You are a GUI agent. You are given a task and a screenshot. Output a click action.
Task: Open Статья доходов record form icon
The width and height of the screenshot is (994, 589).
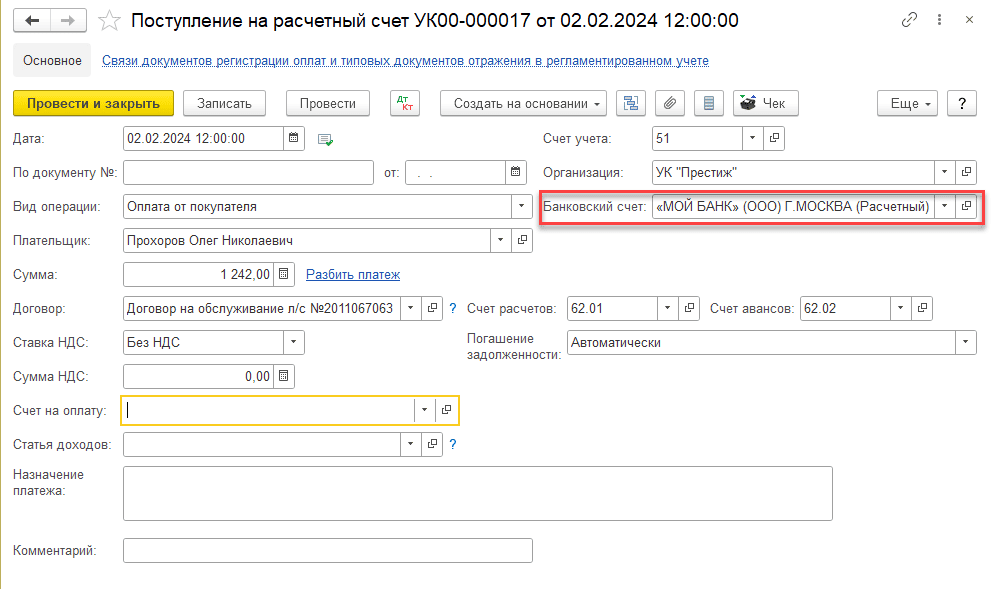pos(432,444)
